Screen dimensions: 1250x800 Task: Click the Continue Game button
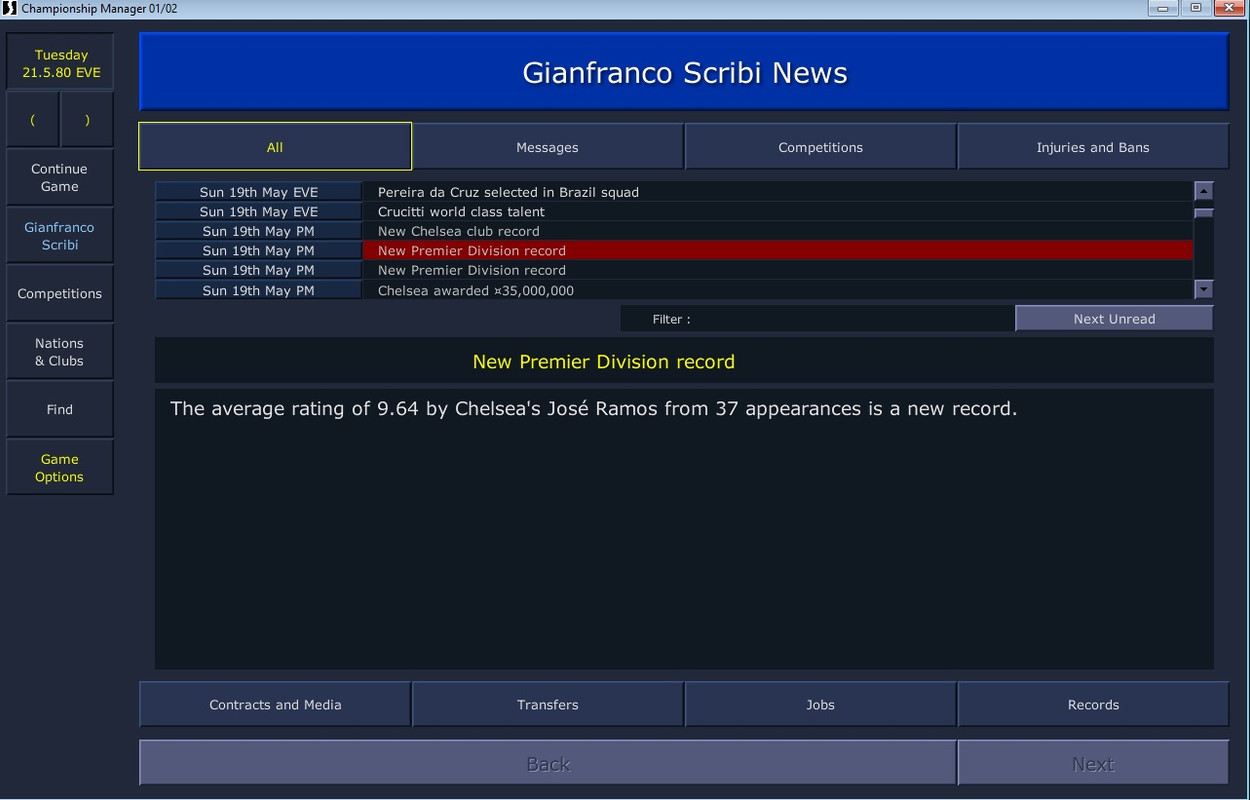[60, 178]
